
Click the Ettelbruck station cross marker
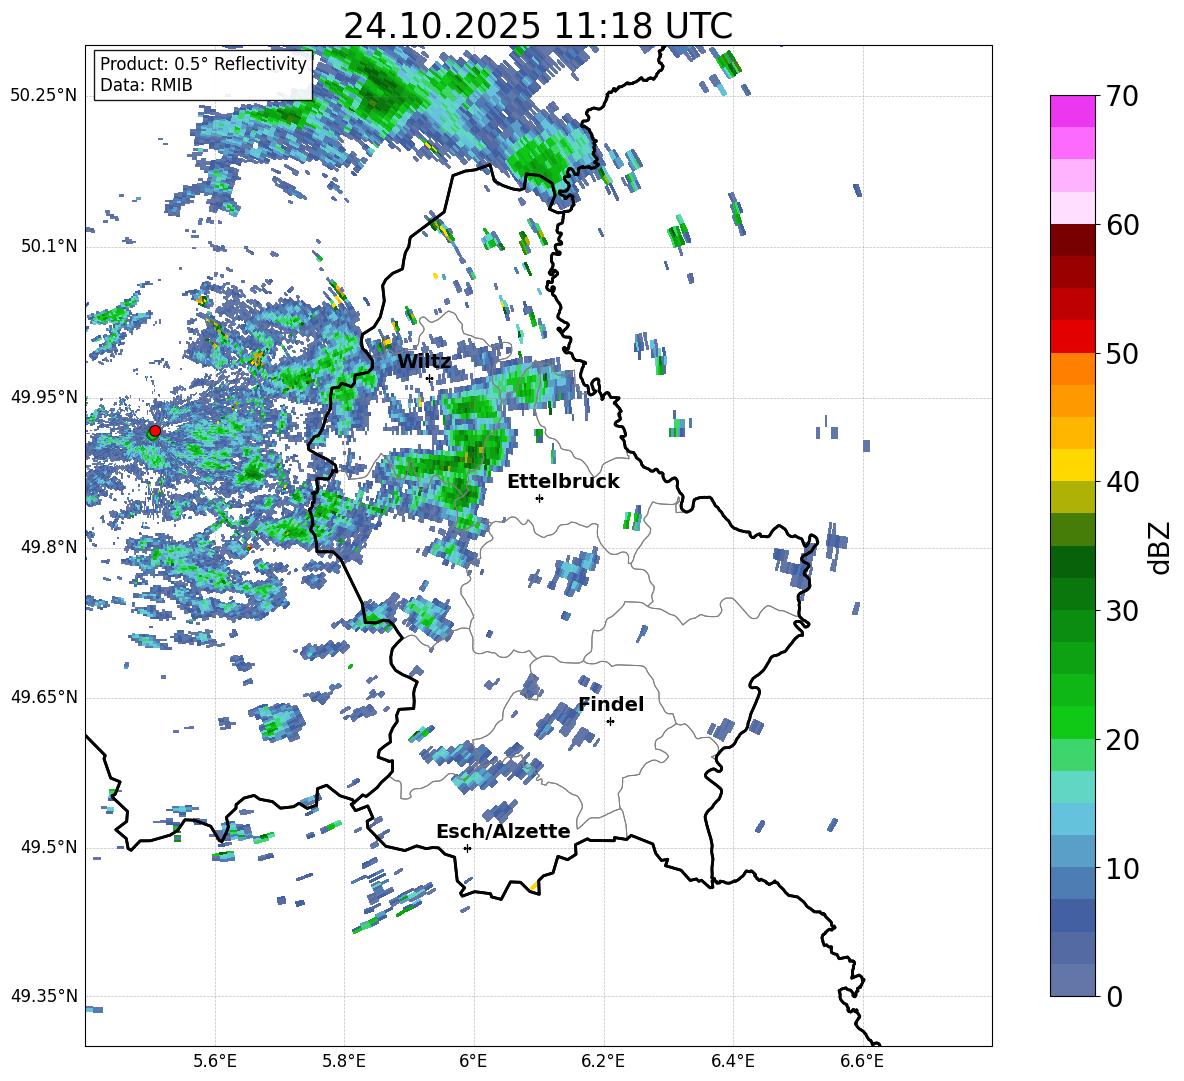click(539, 498)
